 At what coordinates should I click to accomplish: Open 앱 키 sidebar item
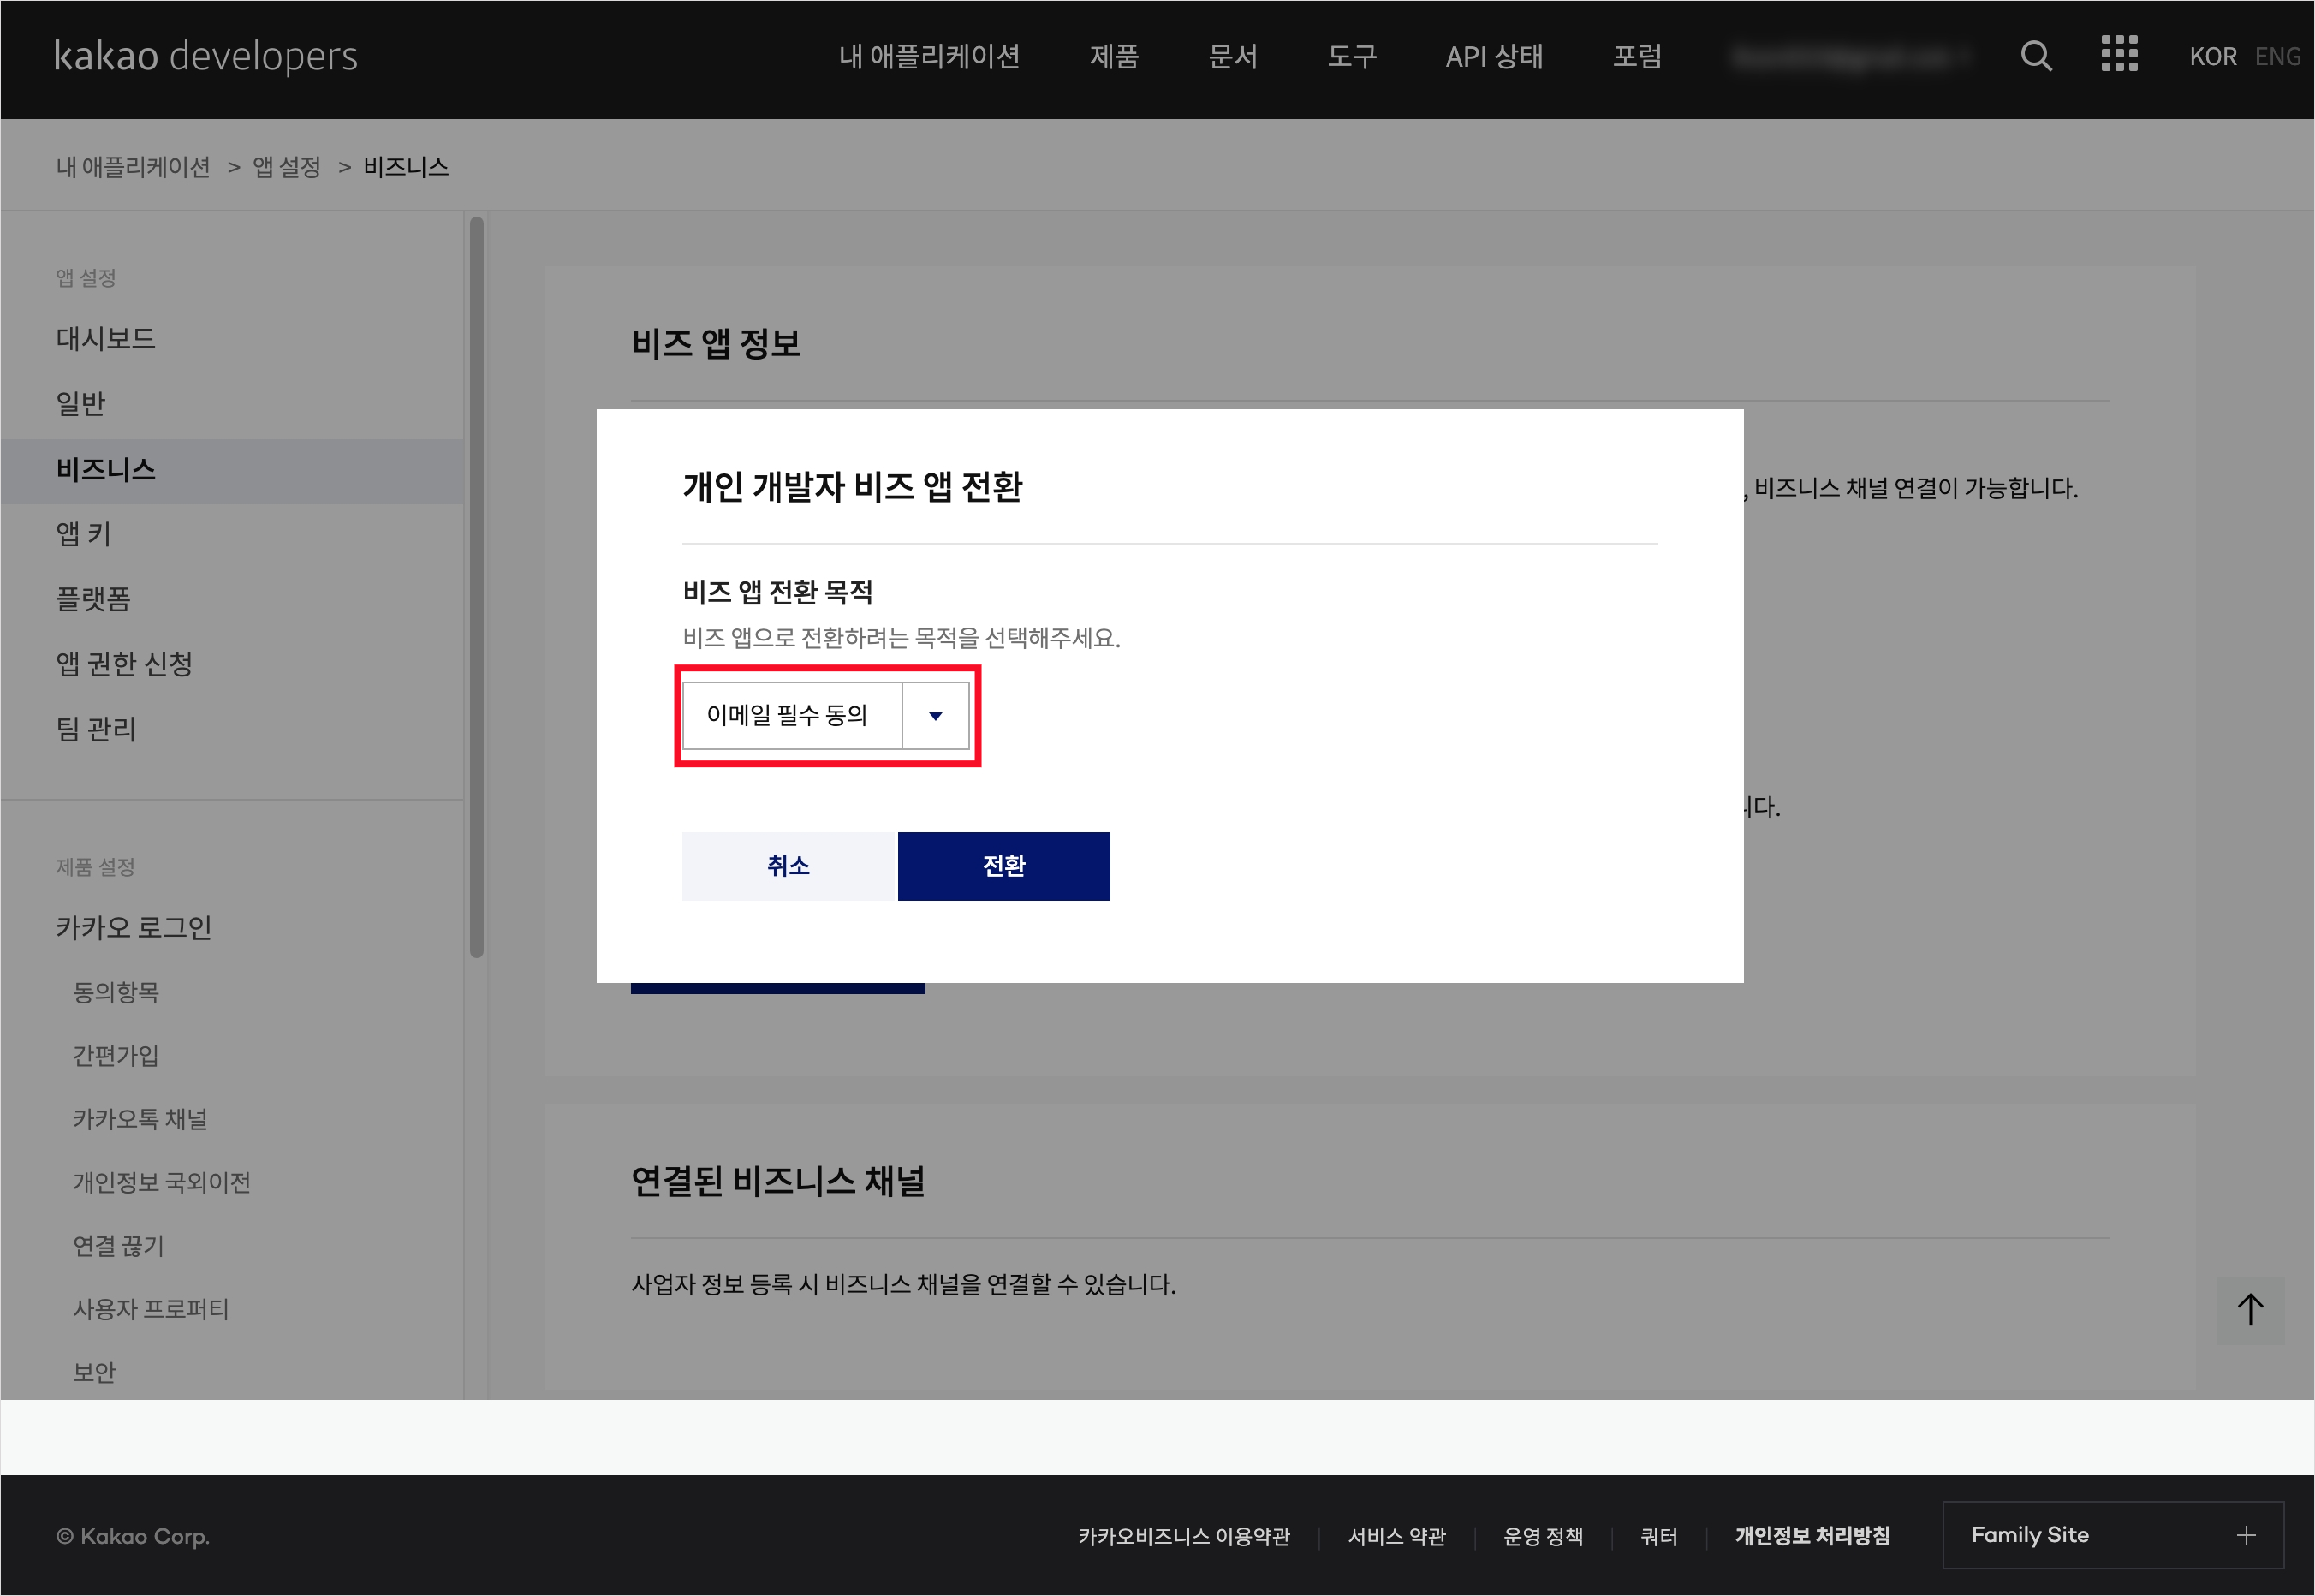[84, 534]
